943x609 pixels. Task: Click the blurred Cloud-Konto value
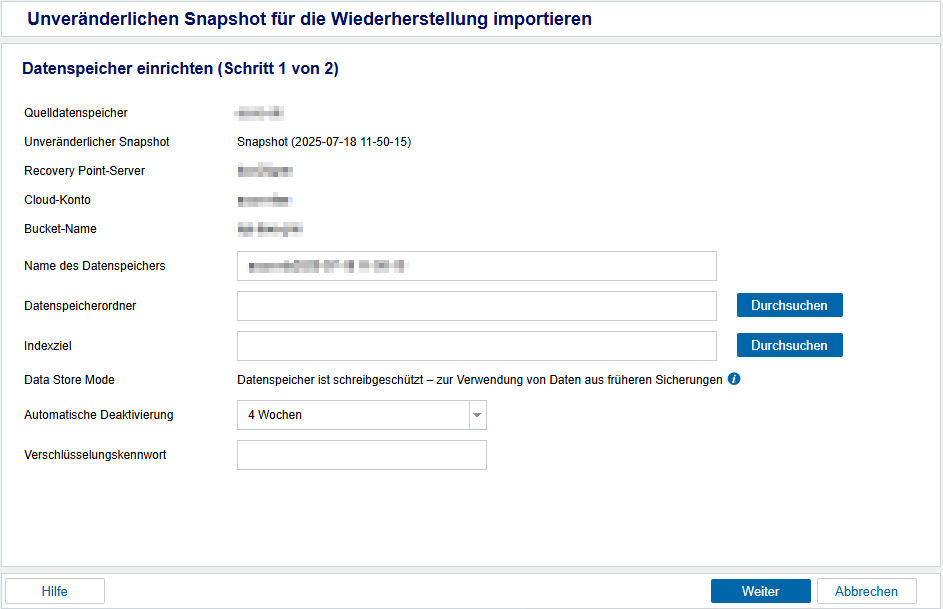coord(265,200)
